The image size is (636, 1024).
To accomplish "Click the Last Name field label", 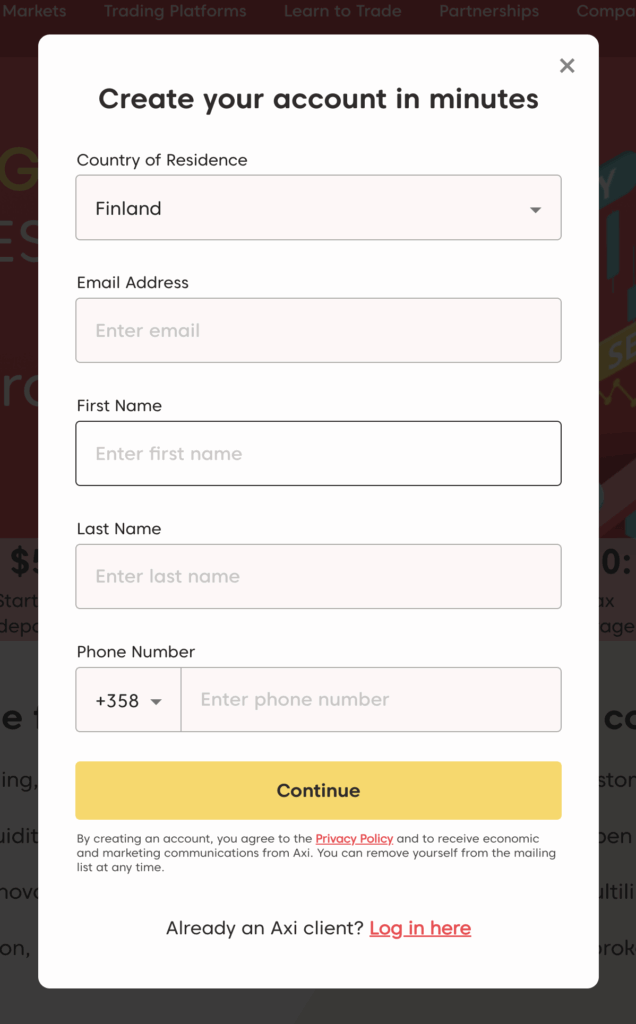I will click(119, 529).
